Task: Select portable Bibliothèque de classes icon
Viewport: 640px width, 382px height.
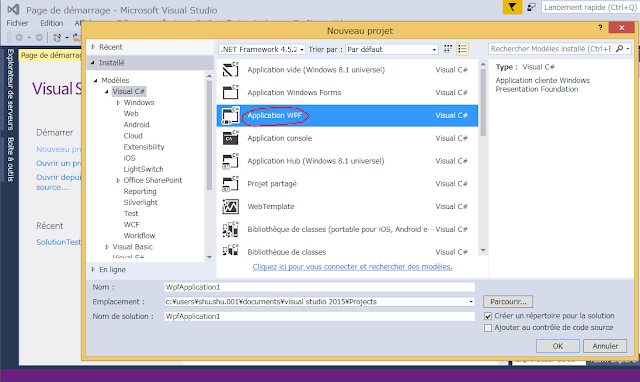Action: [x=231, y=229]
